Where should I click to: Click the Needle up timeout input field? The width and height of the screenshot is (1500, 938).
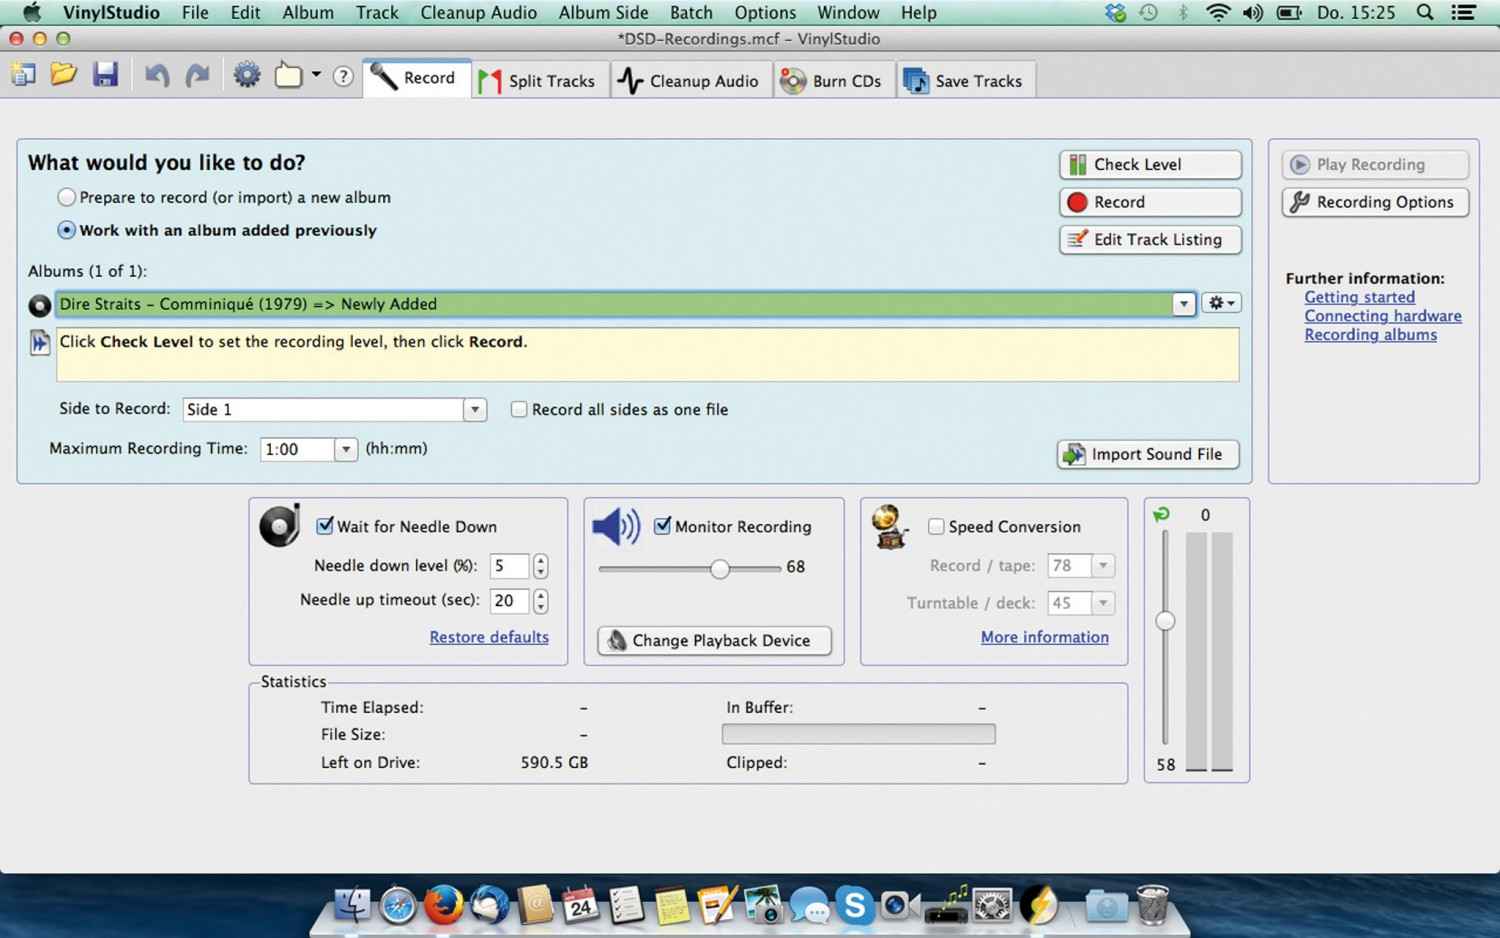509,601
